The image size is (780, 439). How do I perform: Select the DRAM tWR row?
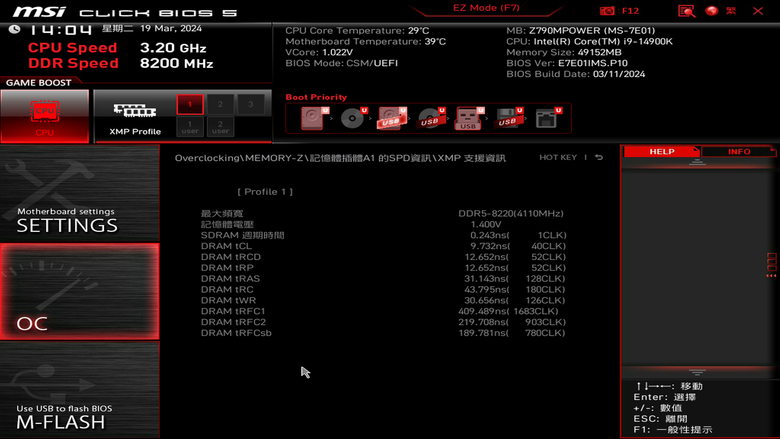pos(383,300)
